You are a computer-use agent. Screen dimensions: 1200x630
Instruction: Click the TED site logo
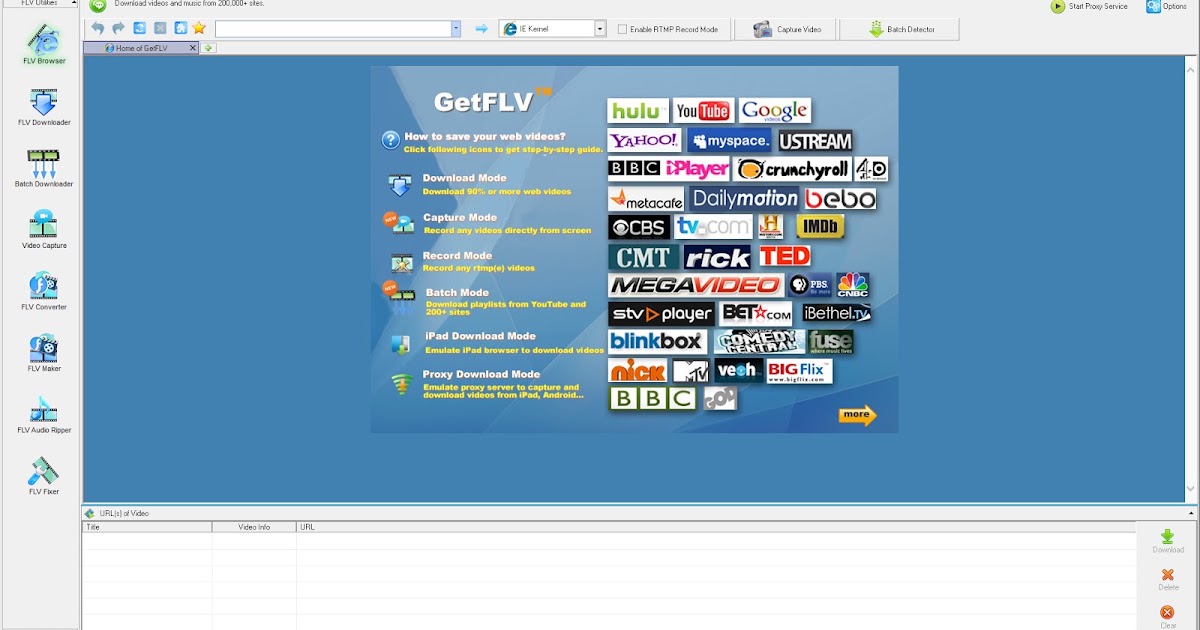click(x=785, y=256)
